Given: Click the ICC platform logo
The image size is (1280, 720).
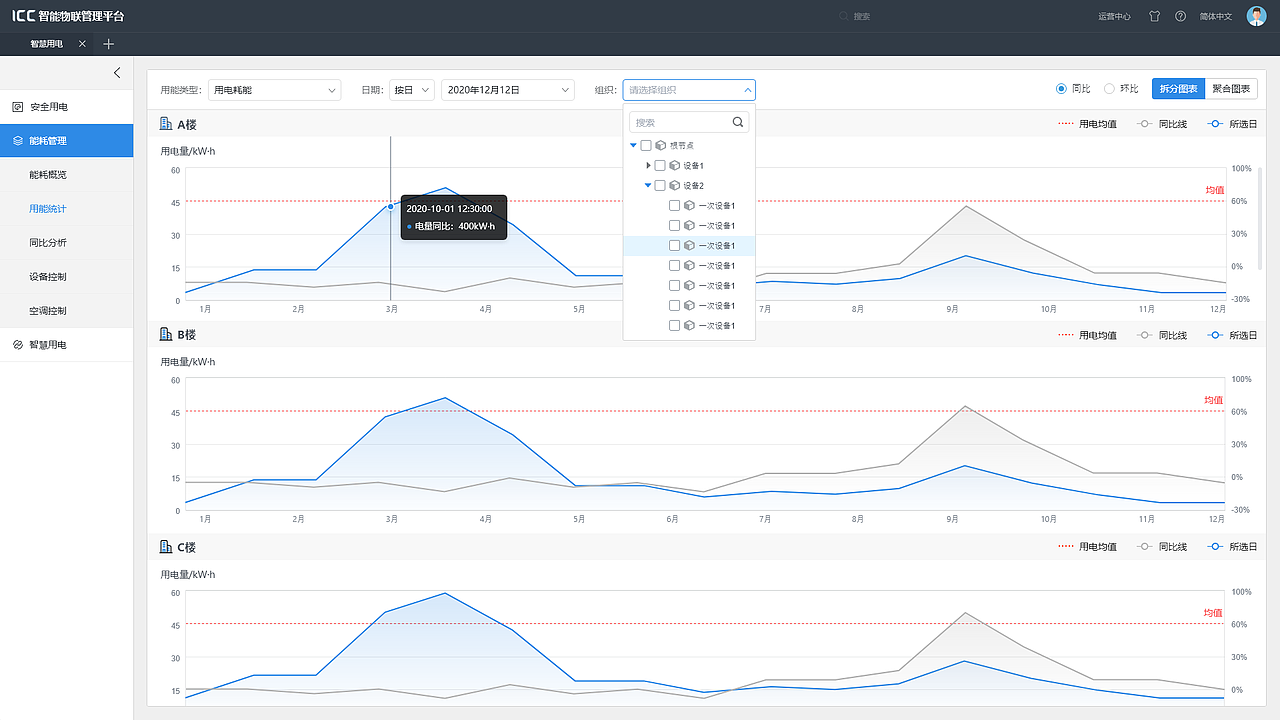Looking at the screenshot, I should coord(69,16).
